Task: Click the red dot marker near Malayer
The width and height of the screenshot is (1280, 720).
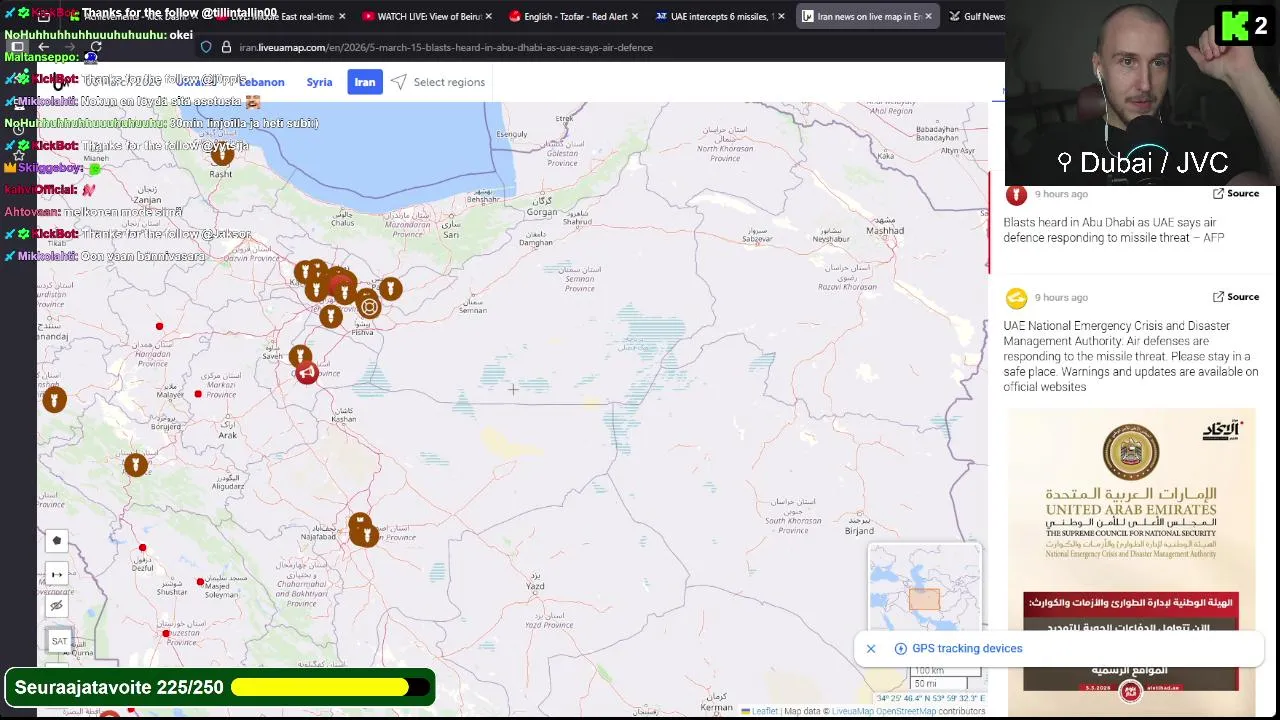Action: 198,394
